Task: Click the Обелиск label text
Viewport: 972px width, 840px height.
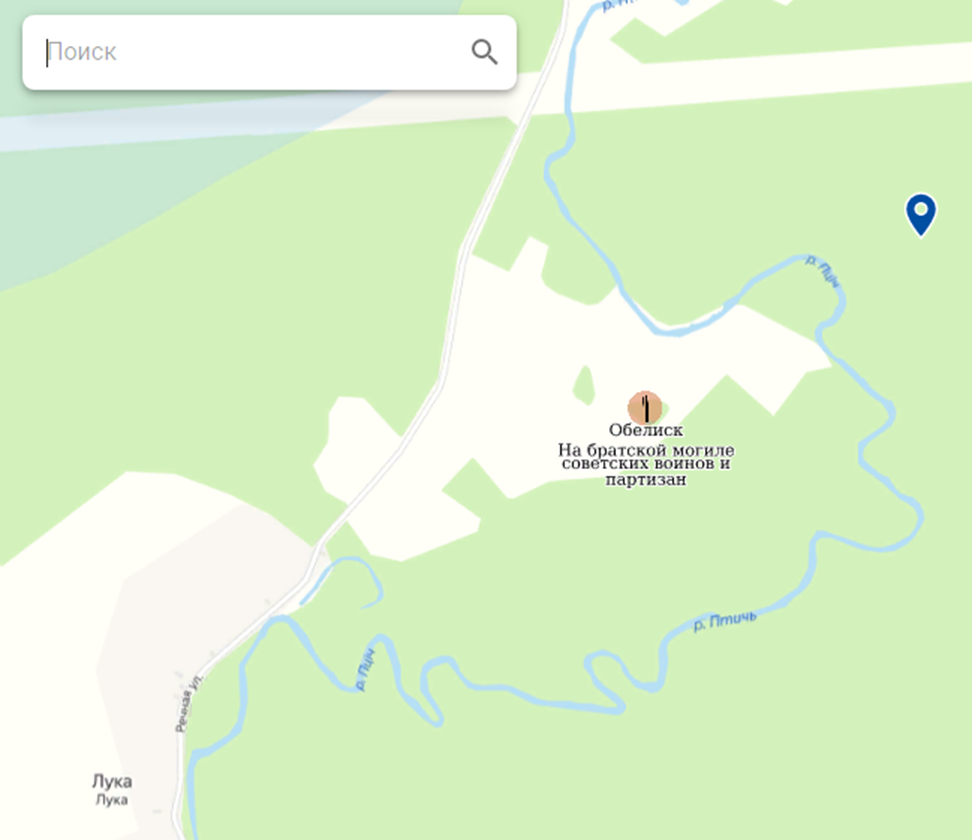Action: pyautogui.click(x=646, y=430)
